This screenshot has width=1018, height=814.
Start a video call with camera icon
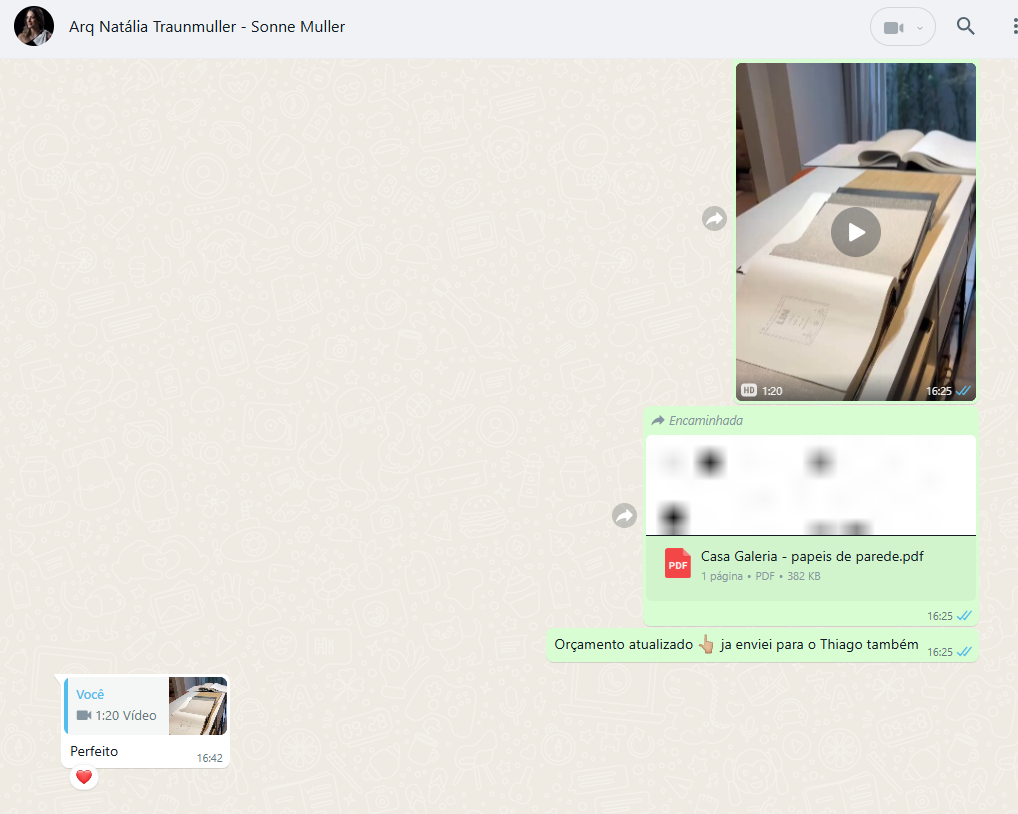(893, 27)
